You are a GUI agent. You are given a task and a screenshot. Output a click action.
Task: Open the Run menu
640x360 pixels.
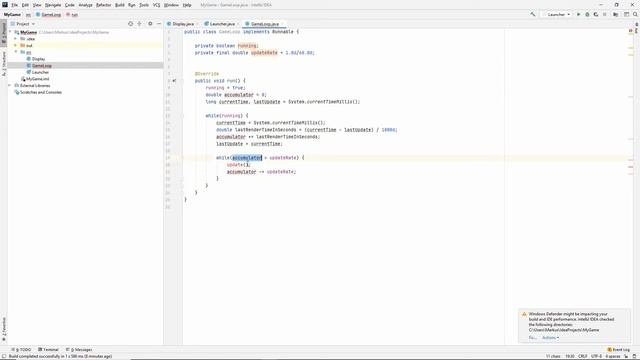click(132, 5)
